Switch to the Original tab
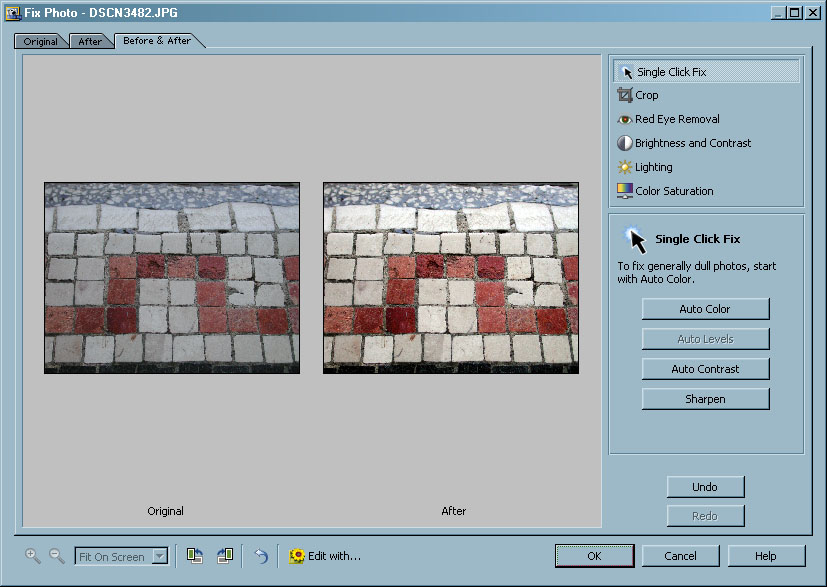Viewport: 827px width, 587px height. click(41, 41)
